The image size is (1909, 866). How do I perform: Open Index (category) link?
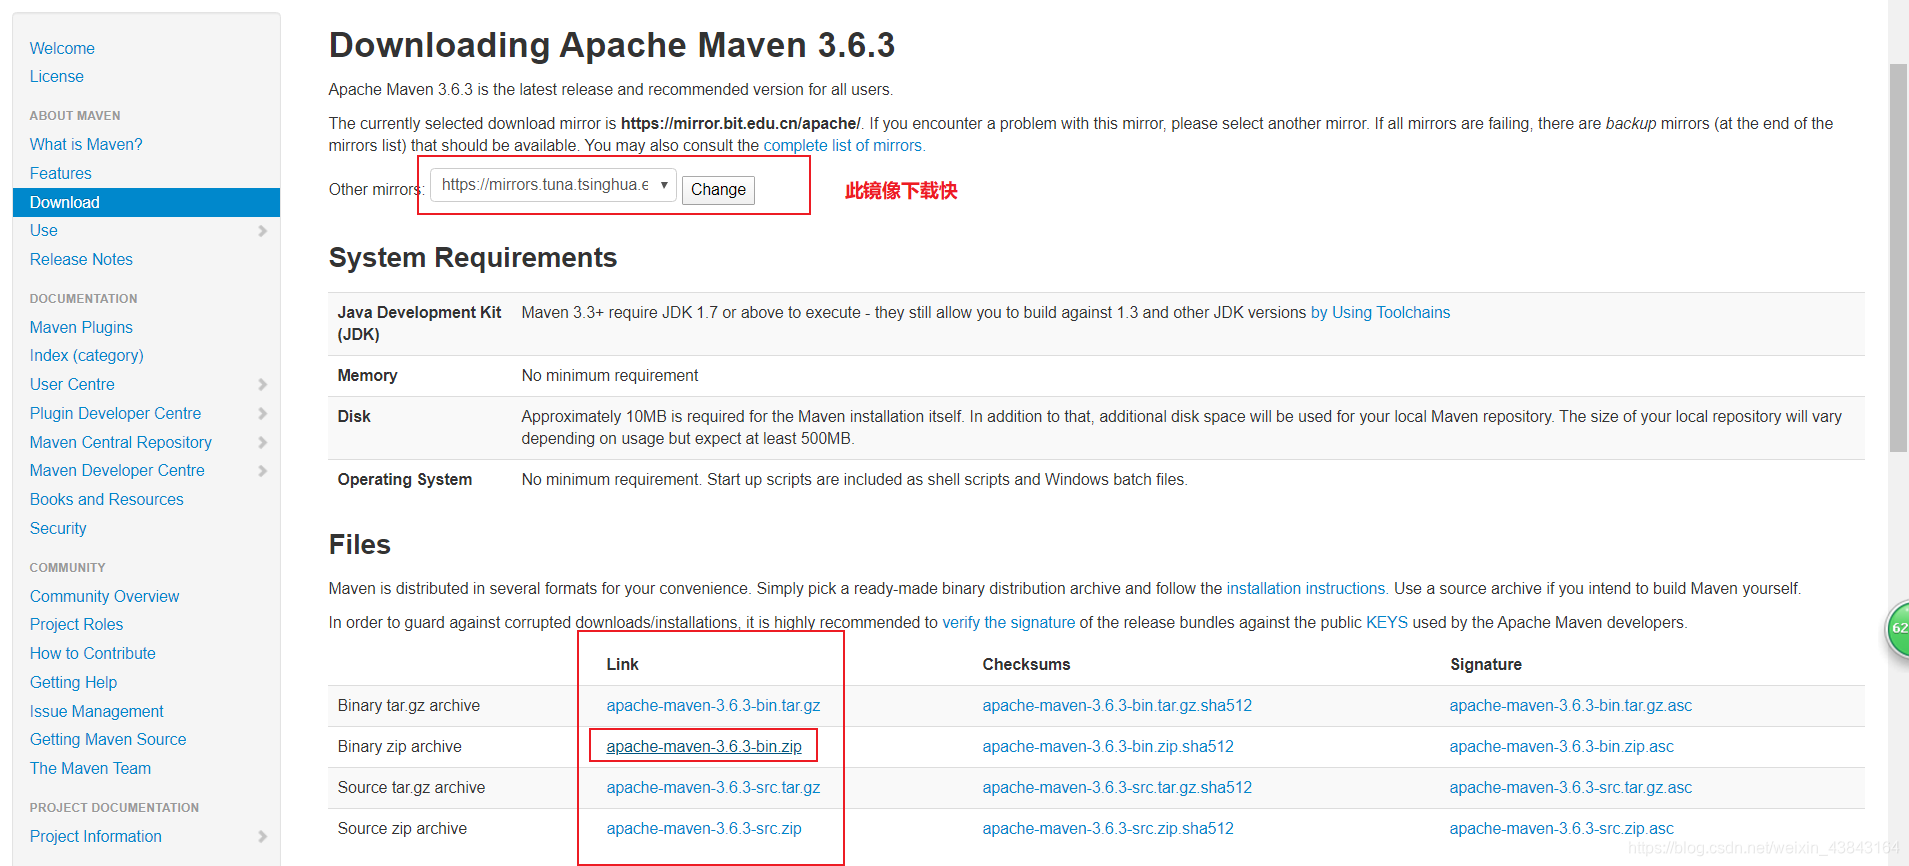coord(87,355)
